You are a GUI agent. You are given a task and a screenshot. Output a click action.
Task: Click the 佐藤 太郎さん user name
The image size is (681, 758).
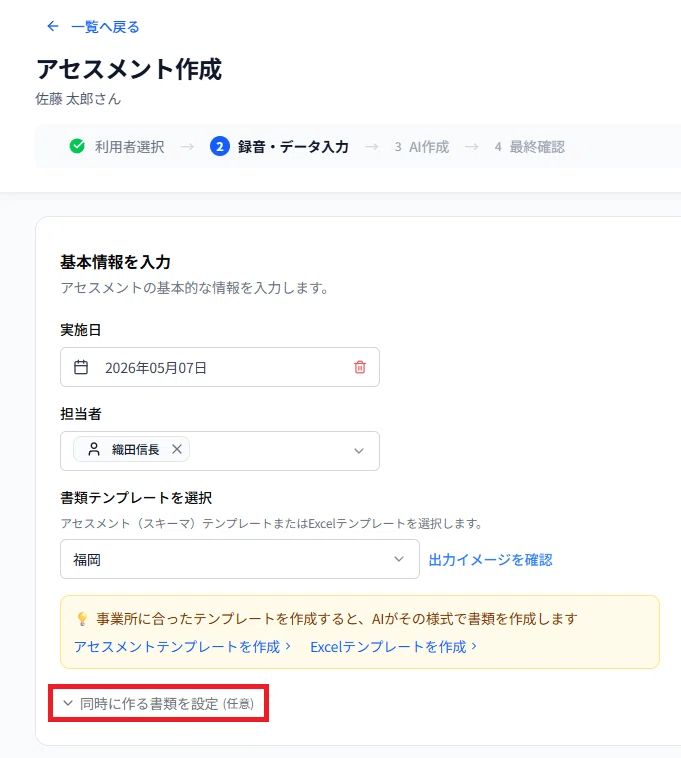78,99
